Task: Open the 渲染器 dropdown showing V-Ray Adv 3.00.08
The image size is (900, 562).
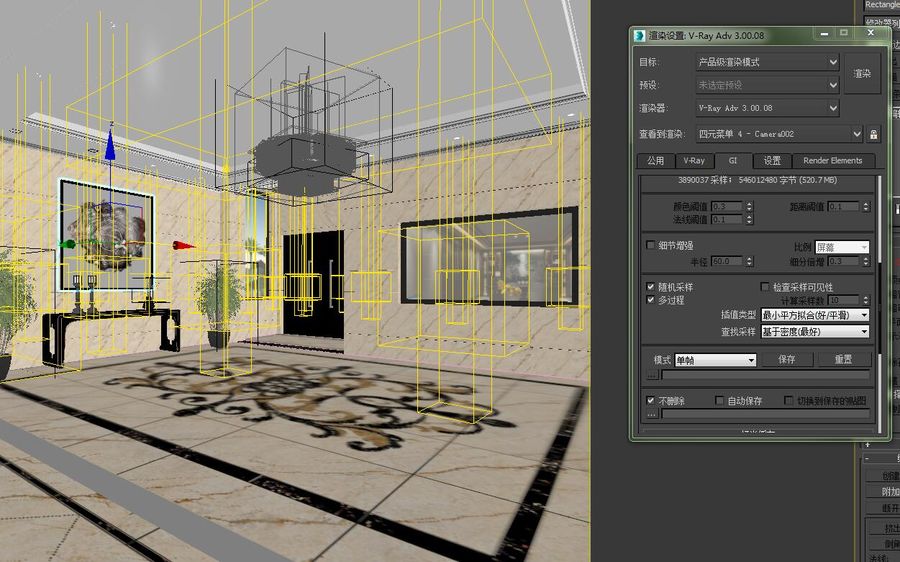Action: click(767, 108)
